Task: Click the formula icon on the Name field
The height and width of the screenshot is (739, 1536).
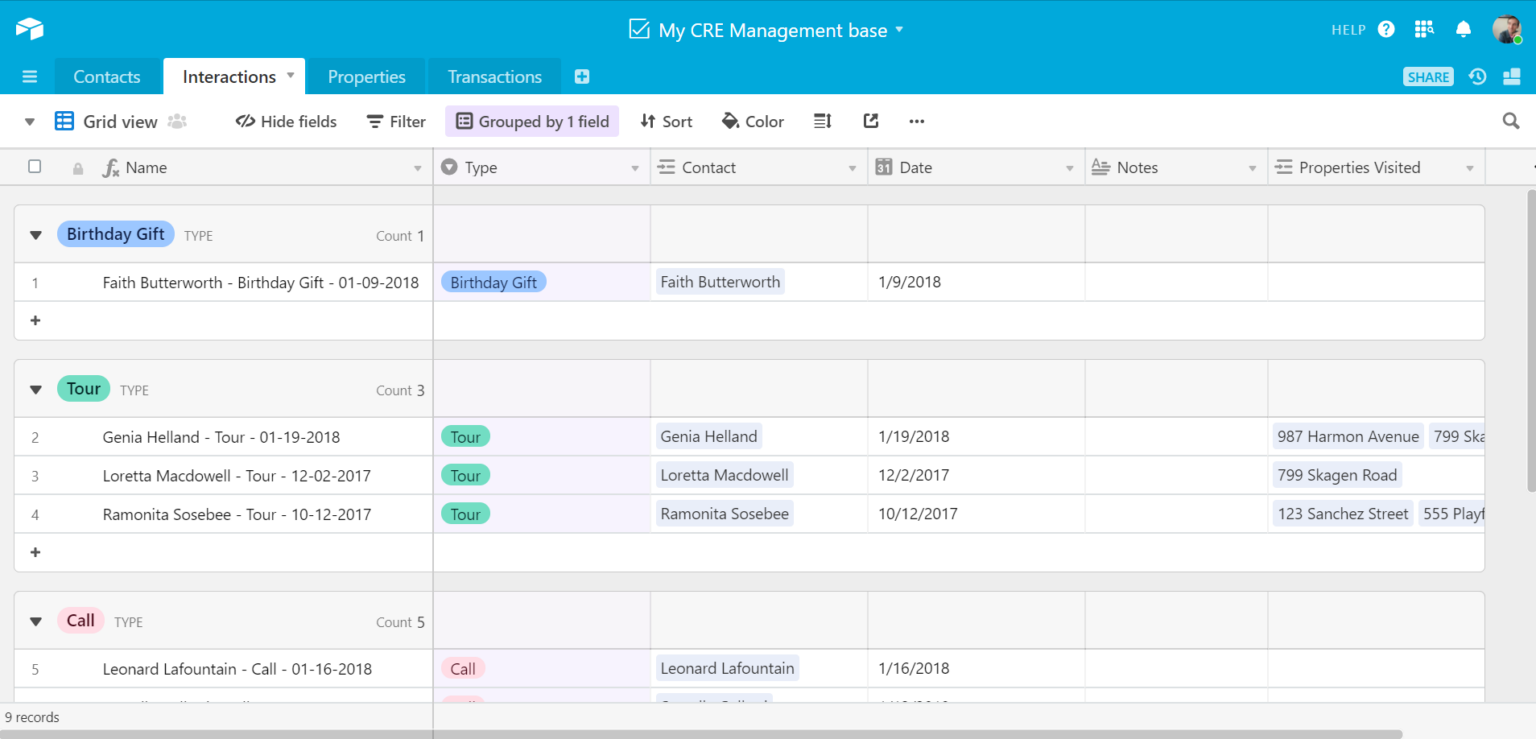Action: (x=110, y=167)
